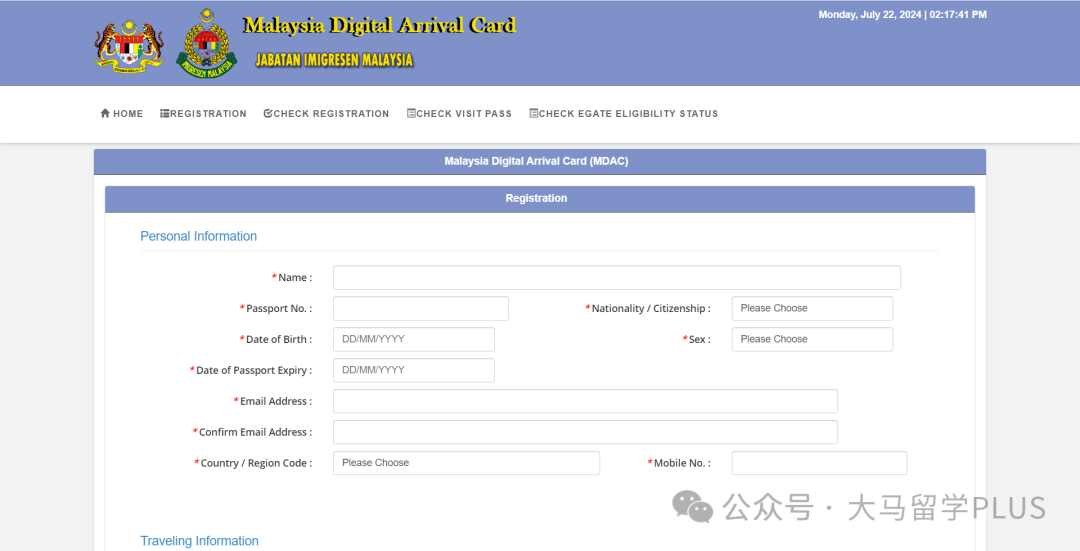The width and height of the screenshot is (1080, 551).
Task: Click the Name input field
Action: (616, 278)
